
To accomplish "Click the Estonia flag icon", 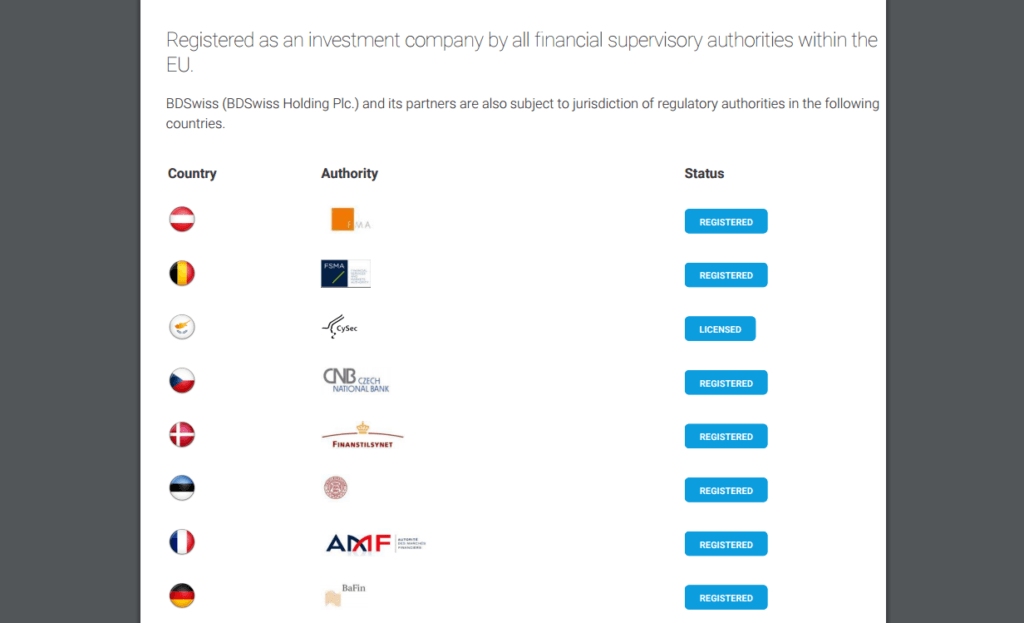I will [182, 488].
